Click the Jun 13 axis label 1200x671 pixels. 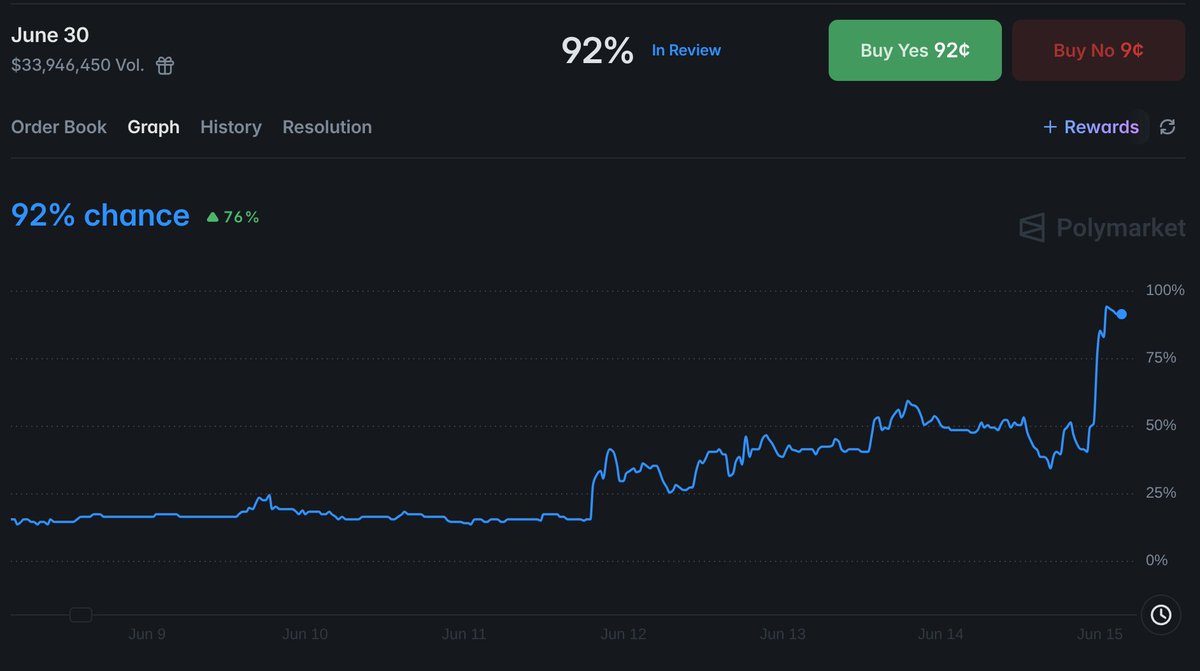coord(782,634)
